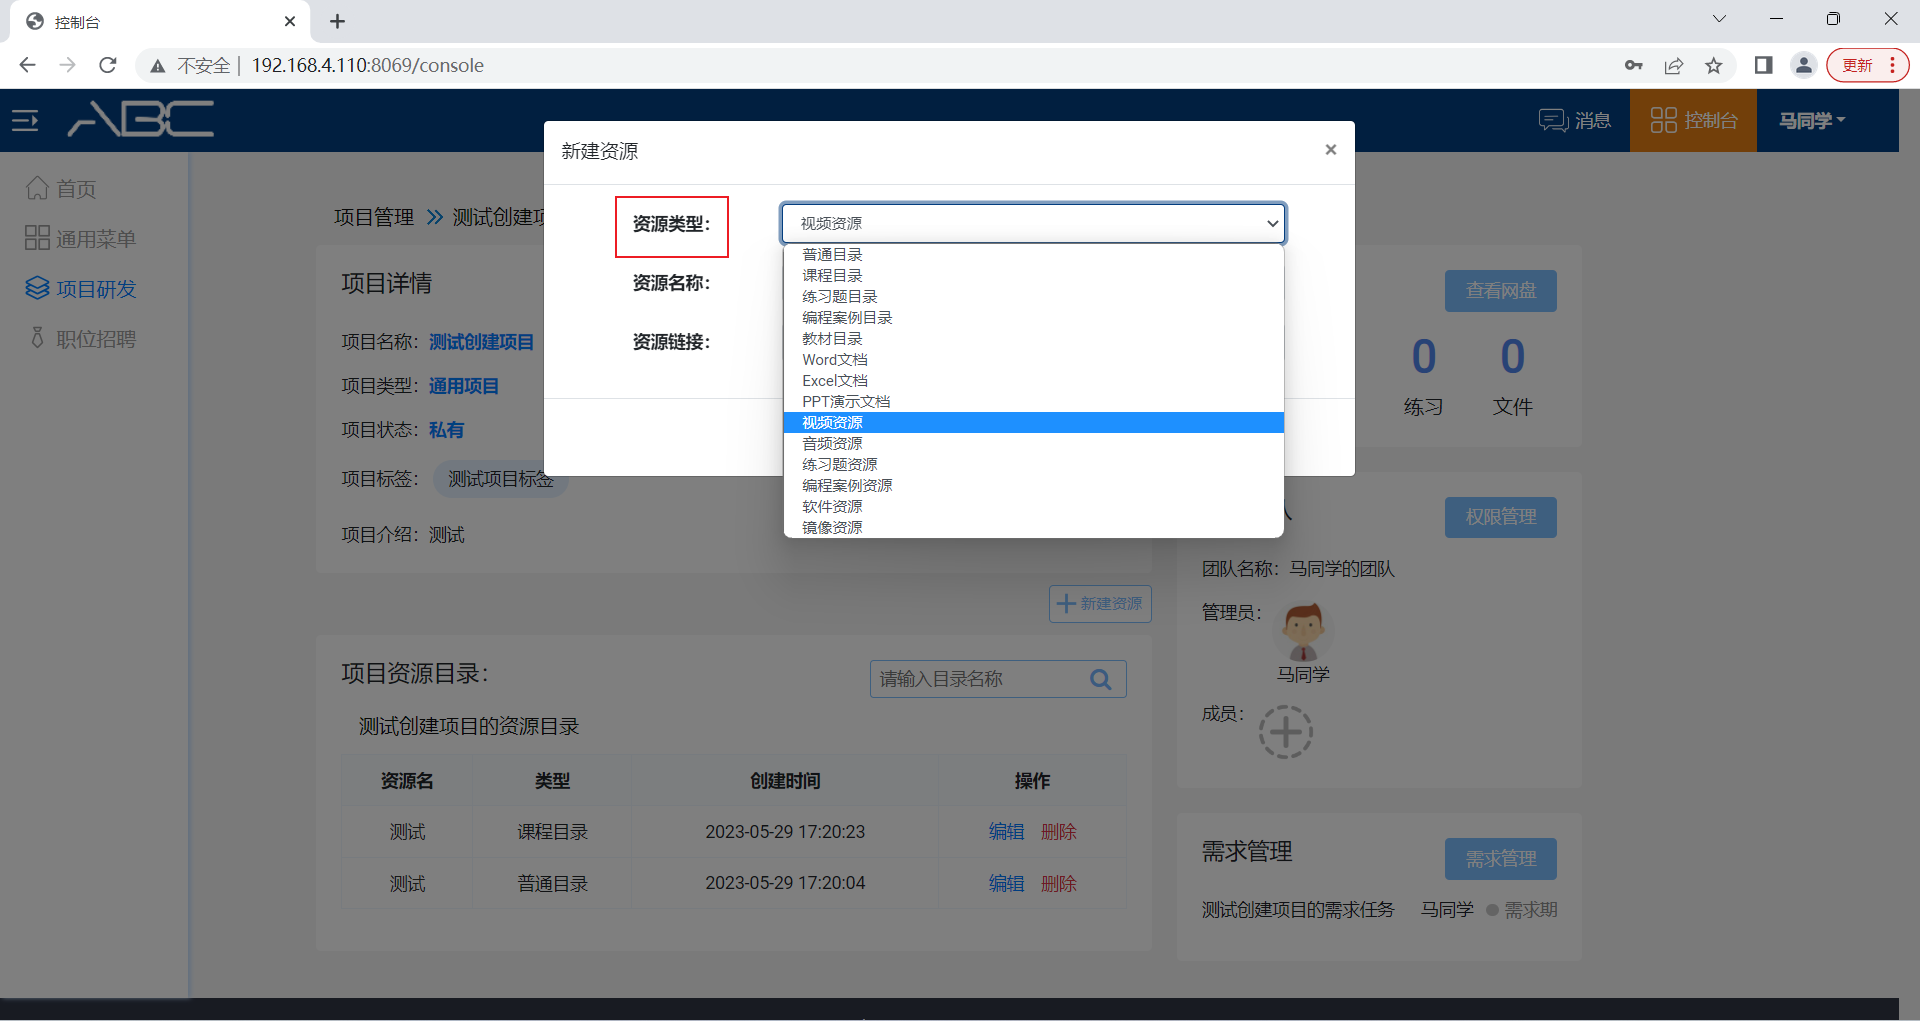Open browser side panel icon
This screenshot has height=1021, width=1920.
(x=1763, y=66)
